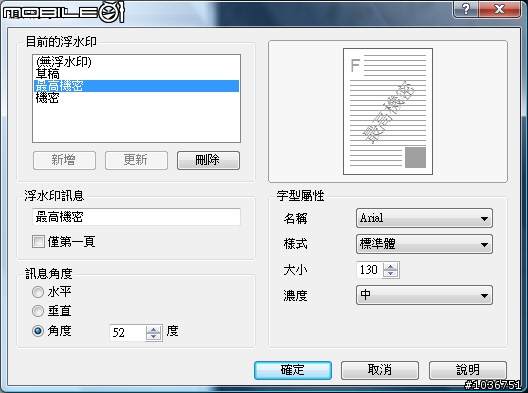The image size is (528, 393).
Task: Choose the 垂直 vertical radio button
Action: click(x=38, y=311)
